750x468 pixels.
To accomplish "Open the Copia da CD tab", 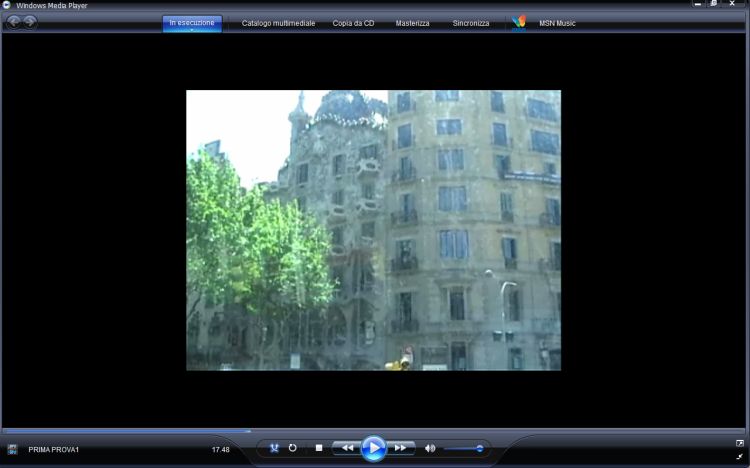I will click(x=354, y=22).
